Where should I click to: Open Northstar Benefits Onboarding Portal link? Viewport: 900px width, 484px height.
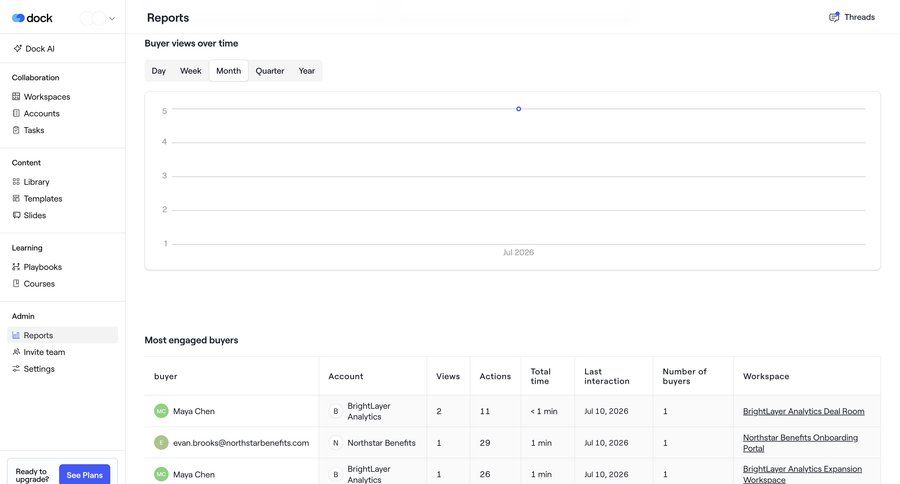pyautogui.click(x=800, y=443)
